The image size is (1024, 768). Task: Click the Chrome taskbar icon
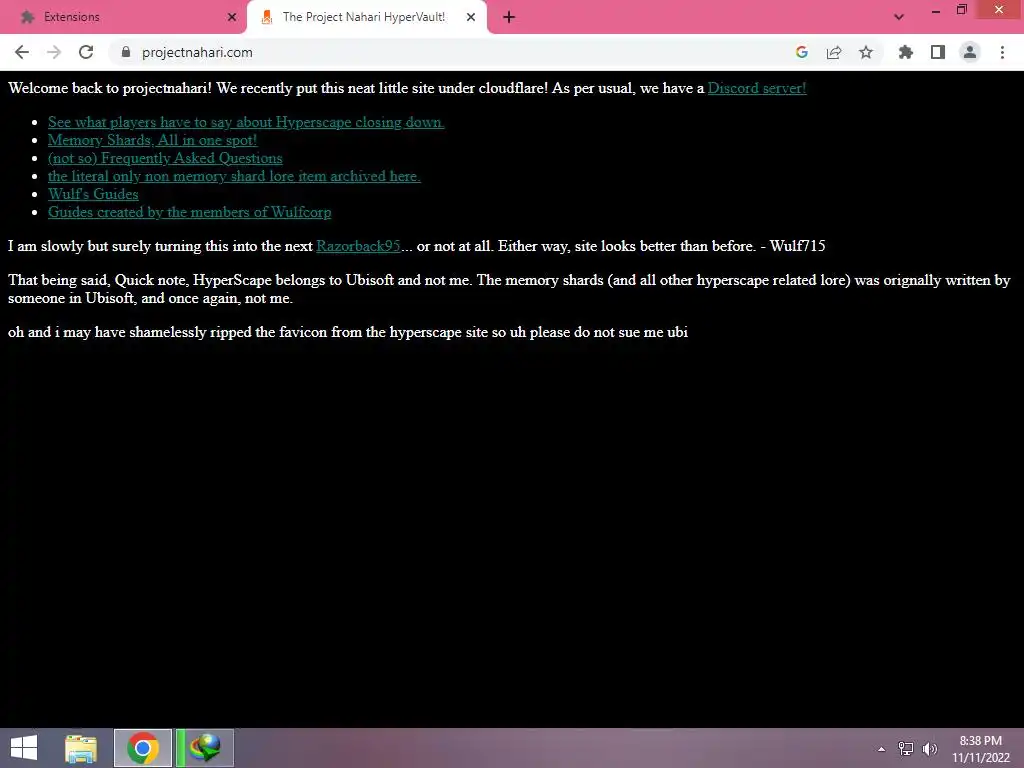[143, 748]
